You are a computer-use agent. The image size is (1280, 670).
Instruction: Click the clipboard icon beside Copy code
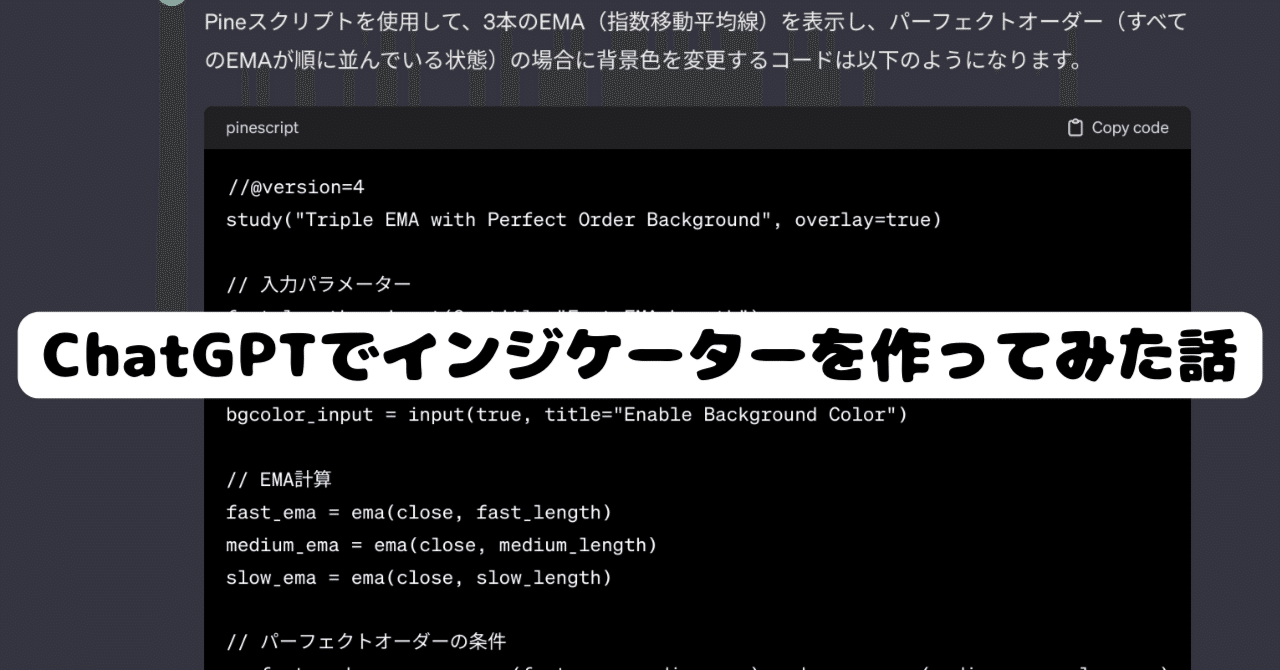click(x=1074, y=127)
